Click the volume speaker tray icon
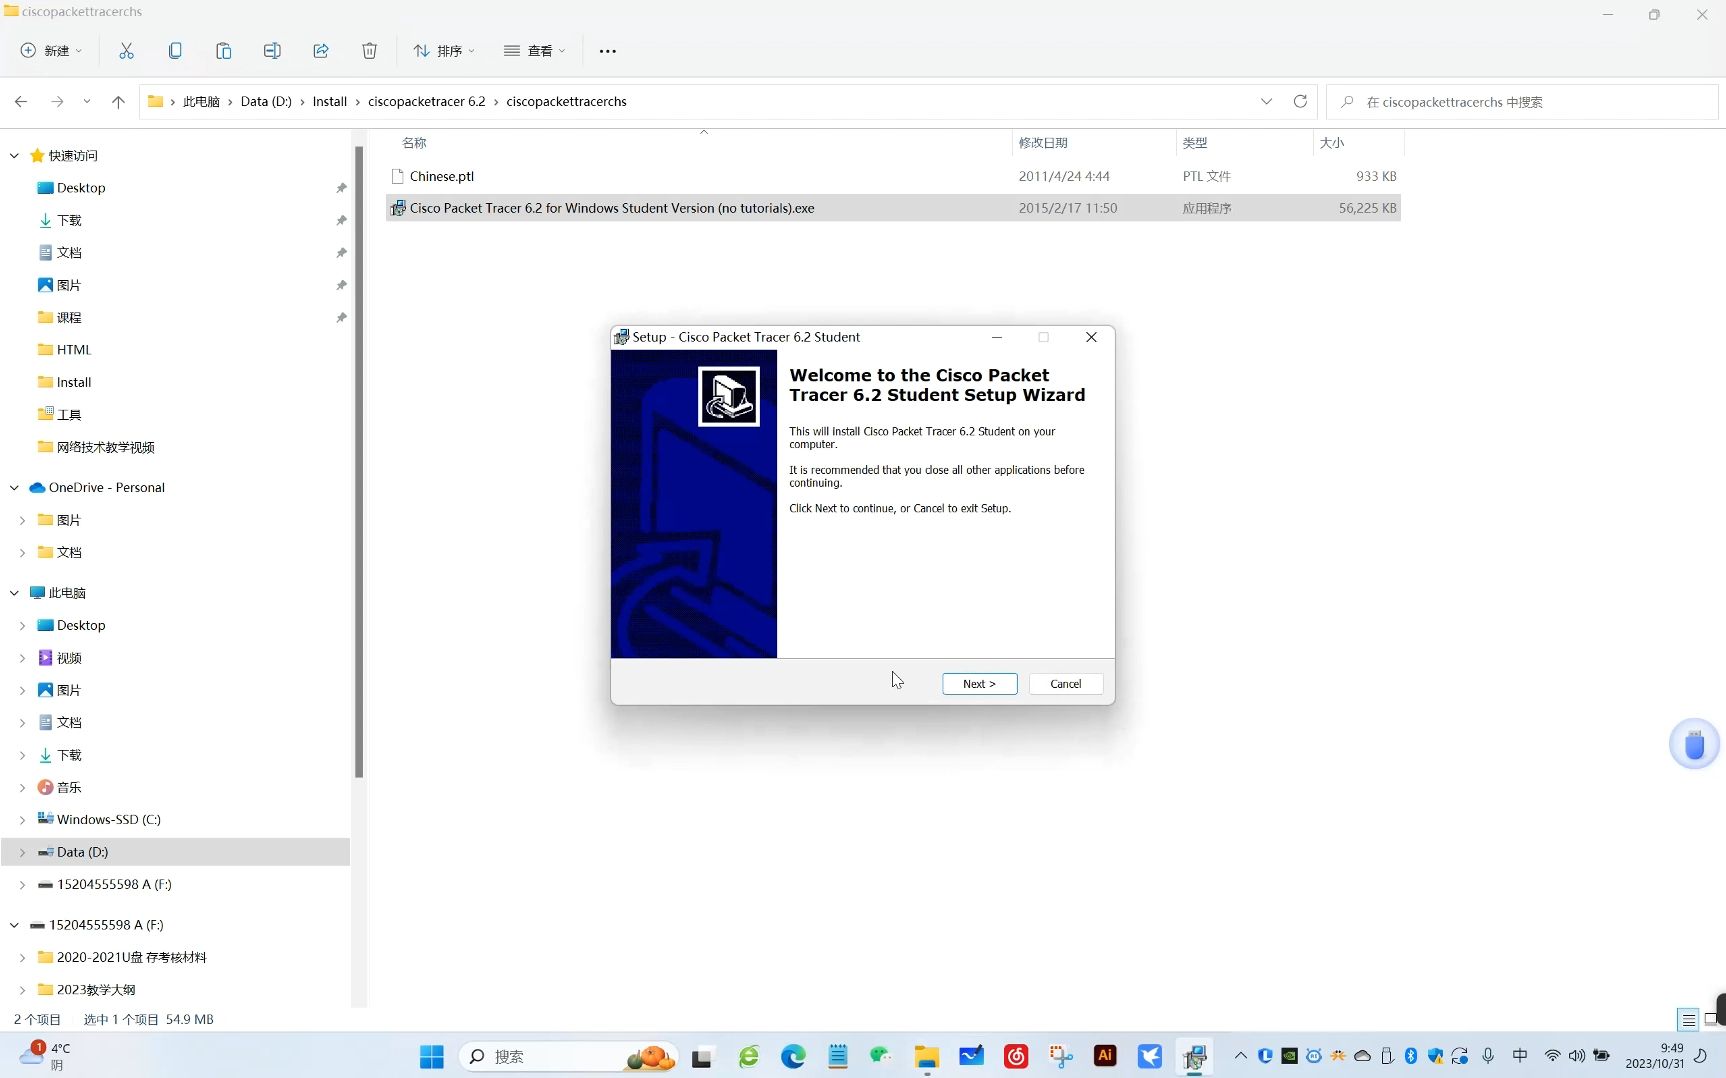This screenshot has height=1078, width=1726. [1577, 1056]
